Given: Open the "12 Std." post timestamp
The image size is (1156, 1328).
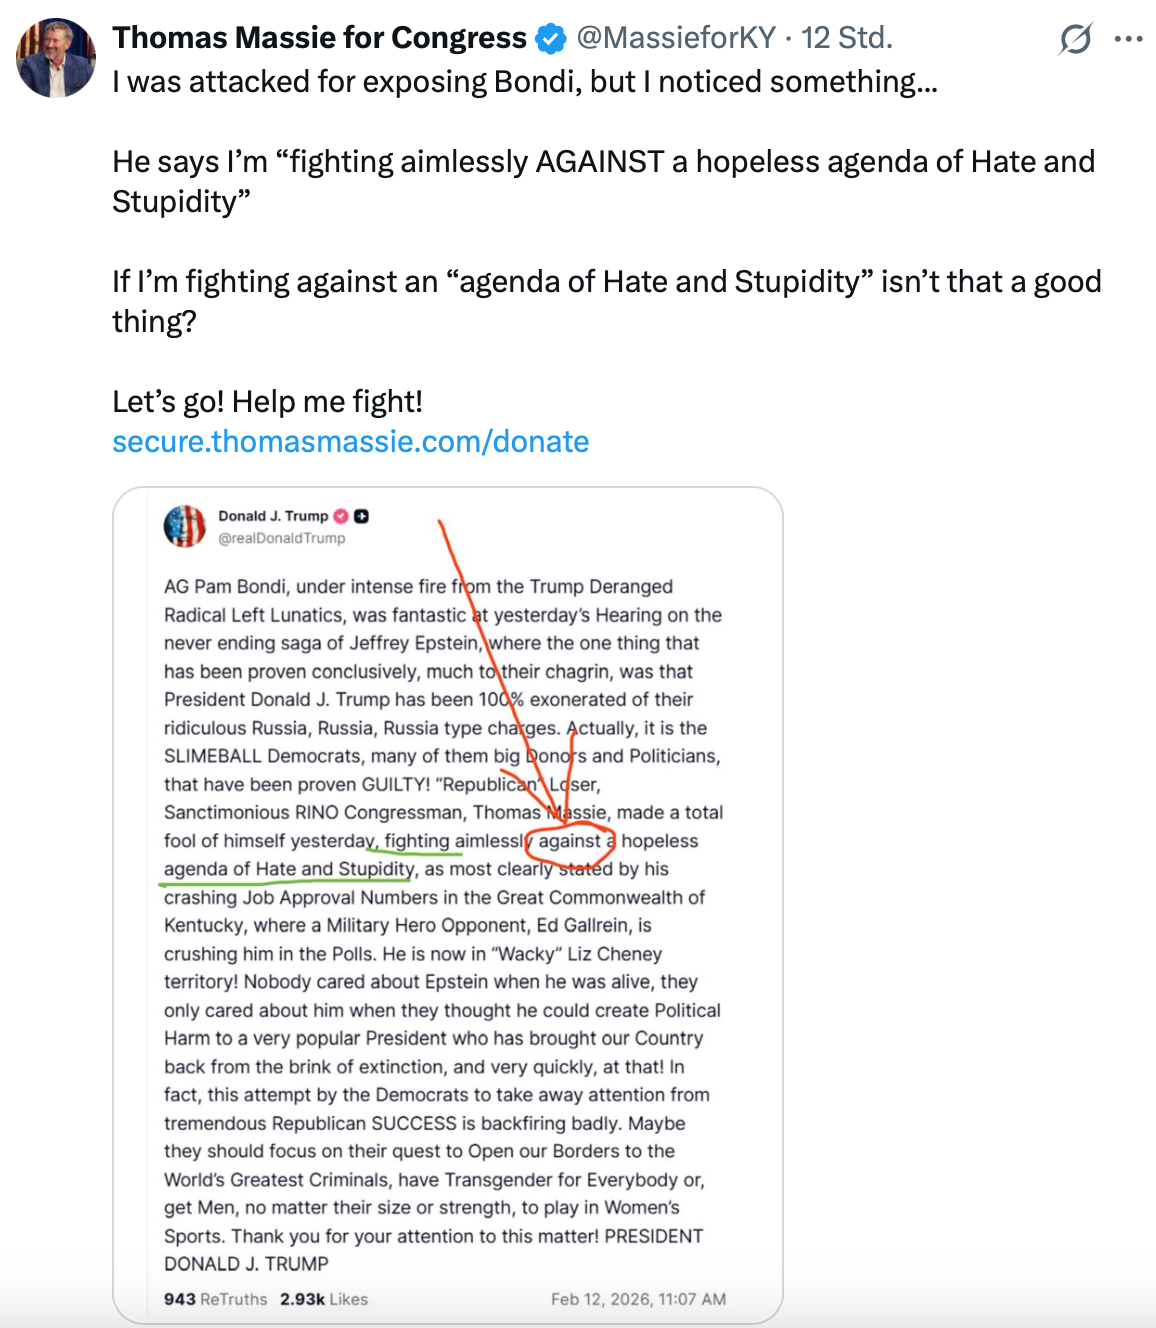Looking at the screenshot, I should click(x=846, y=38).
